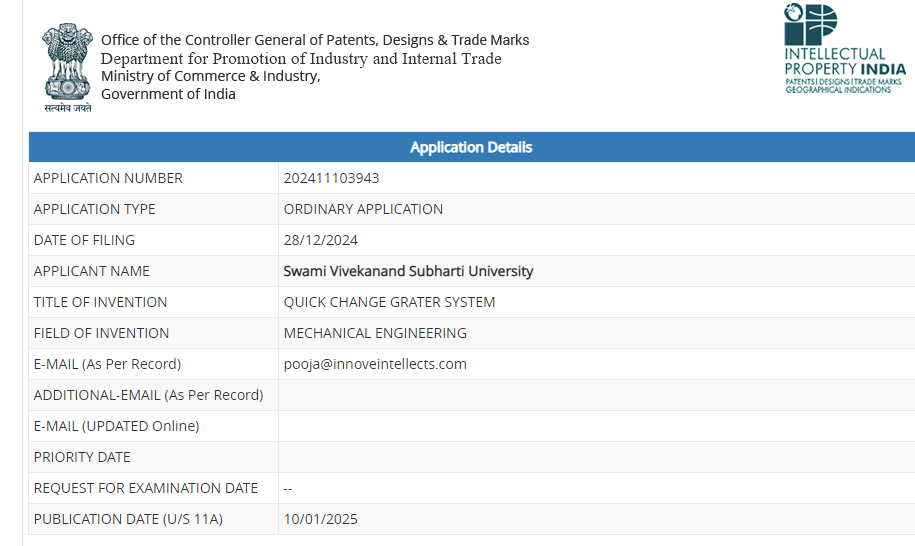Click the Intellectual Property India logo
Screen dimensions: 915x546
(x=844, y=49)
